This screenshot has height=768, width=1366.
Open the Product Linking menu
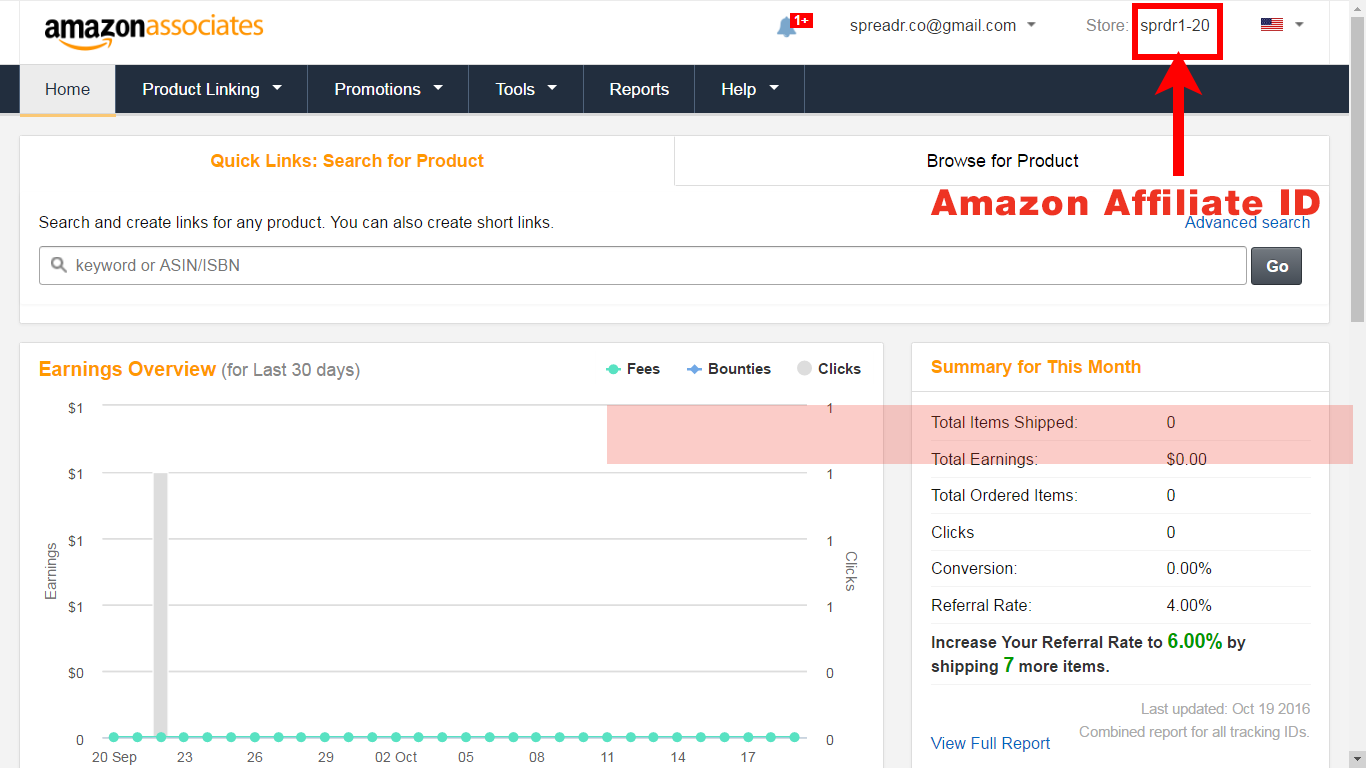[212, 89]
